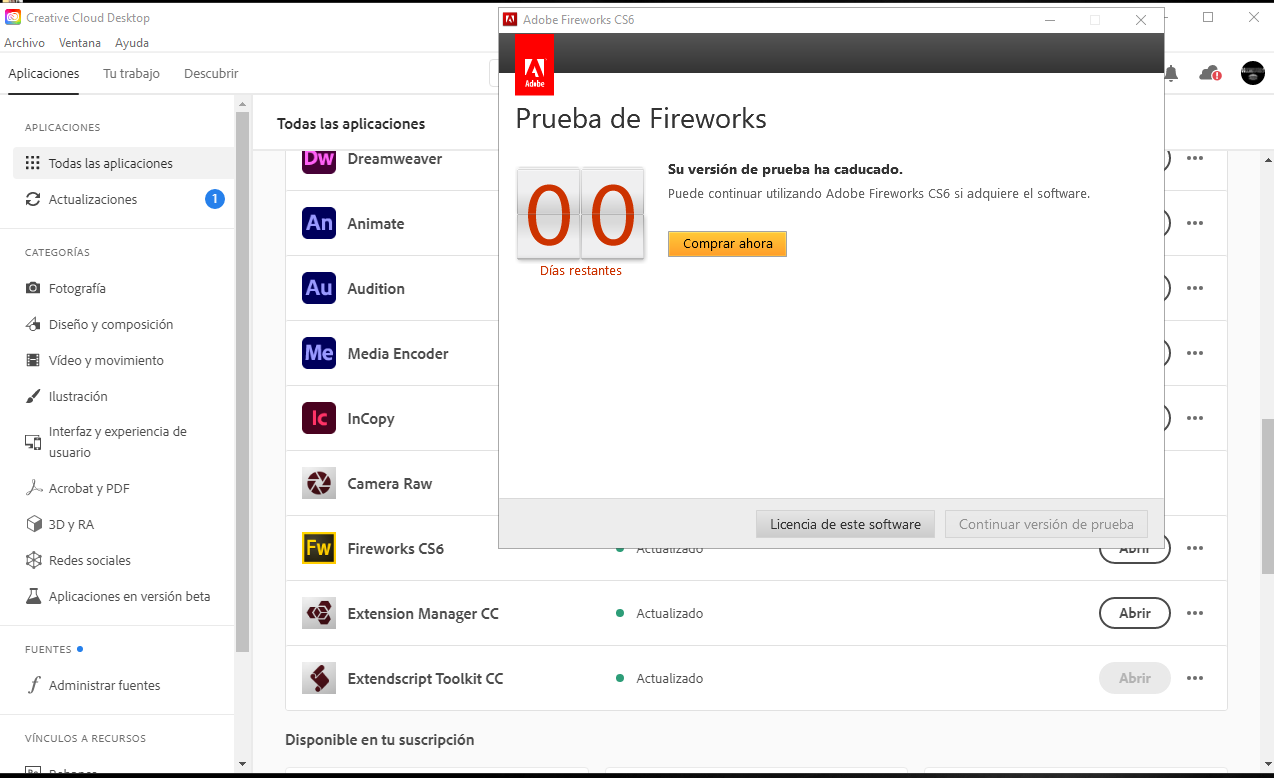Click Actualizado status of Extension Manager CC
Viewport: 1274px width, 778px height.
tap(669, 613)
